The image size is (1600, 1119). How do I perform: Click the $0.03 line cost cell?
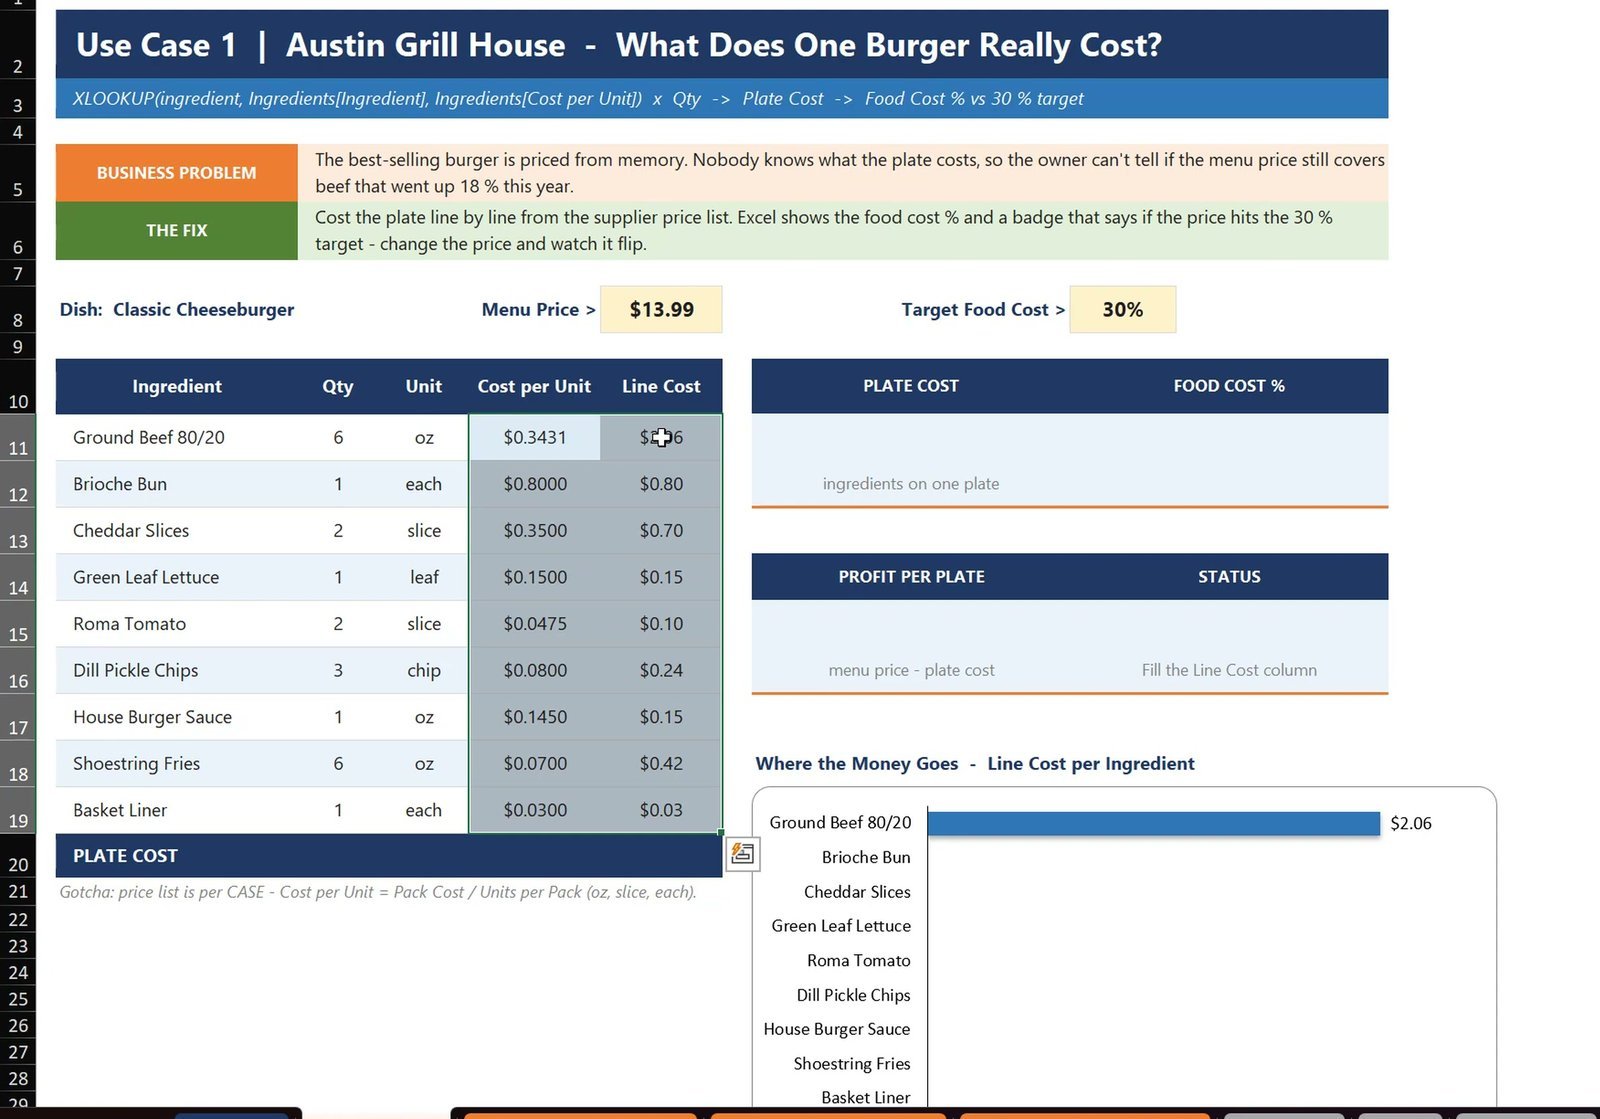point(661,810)
